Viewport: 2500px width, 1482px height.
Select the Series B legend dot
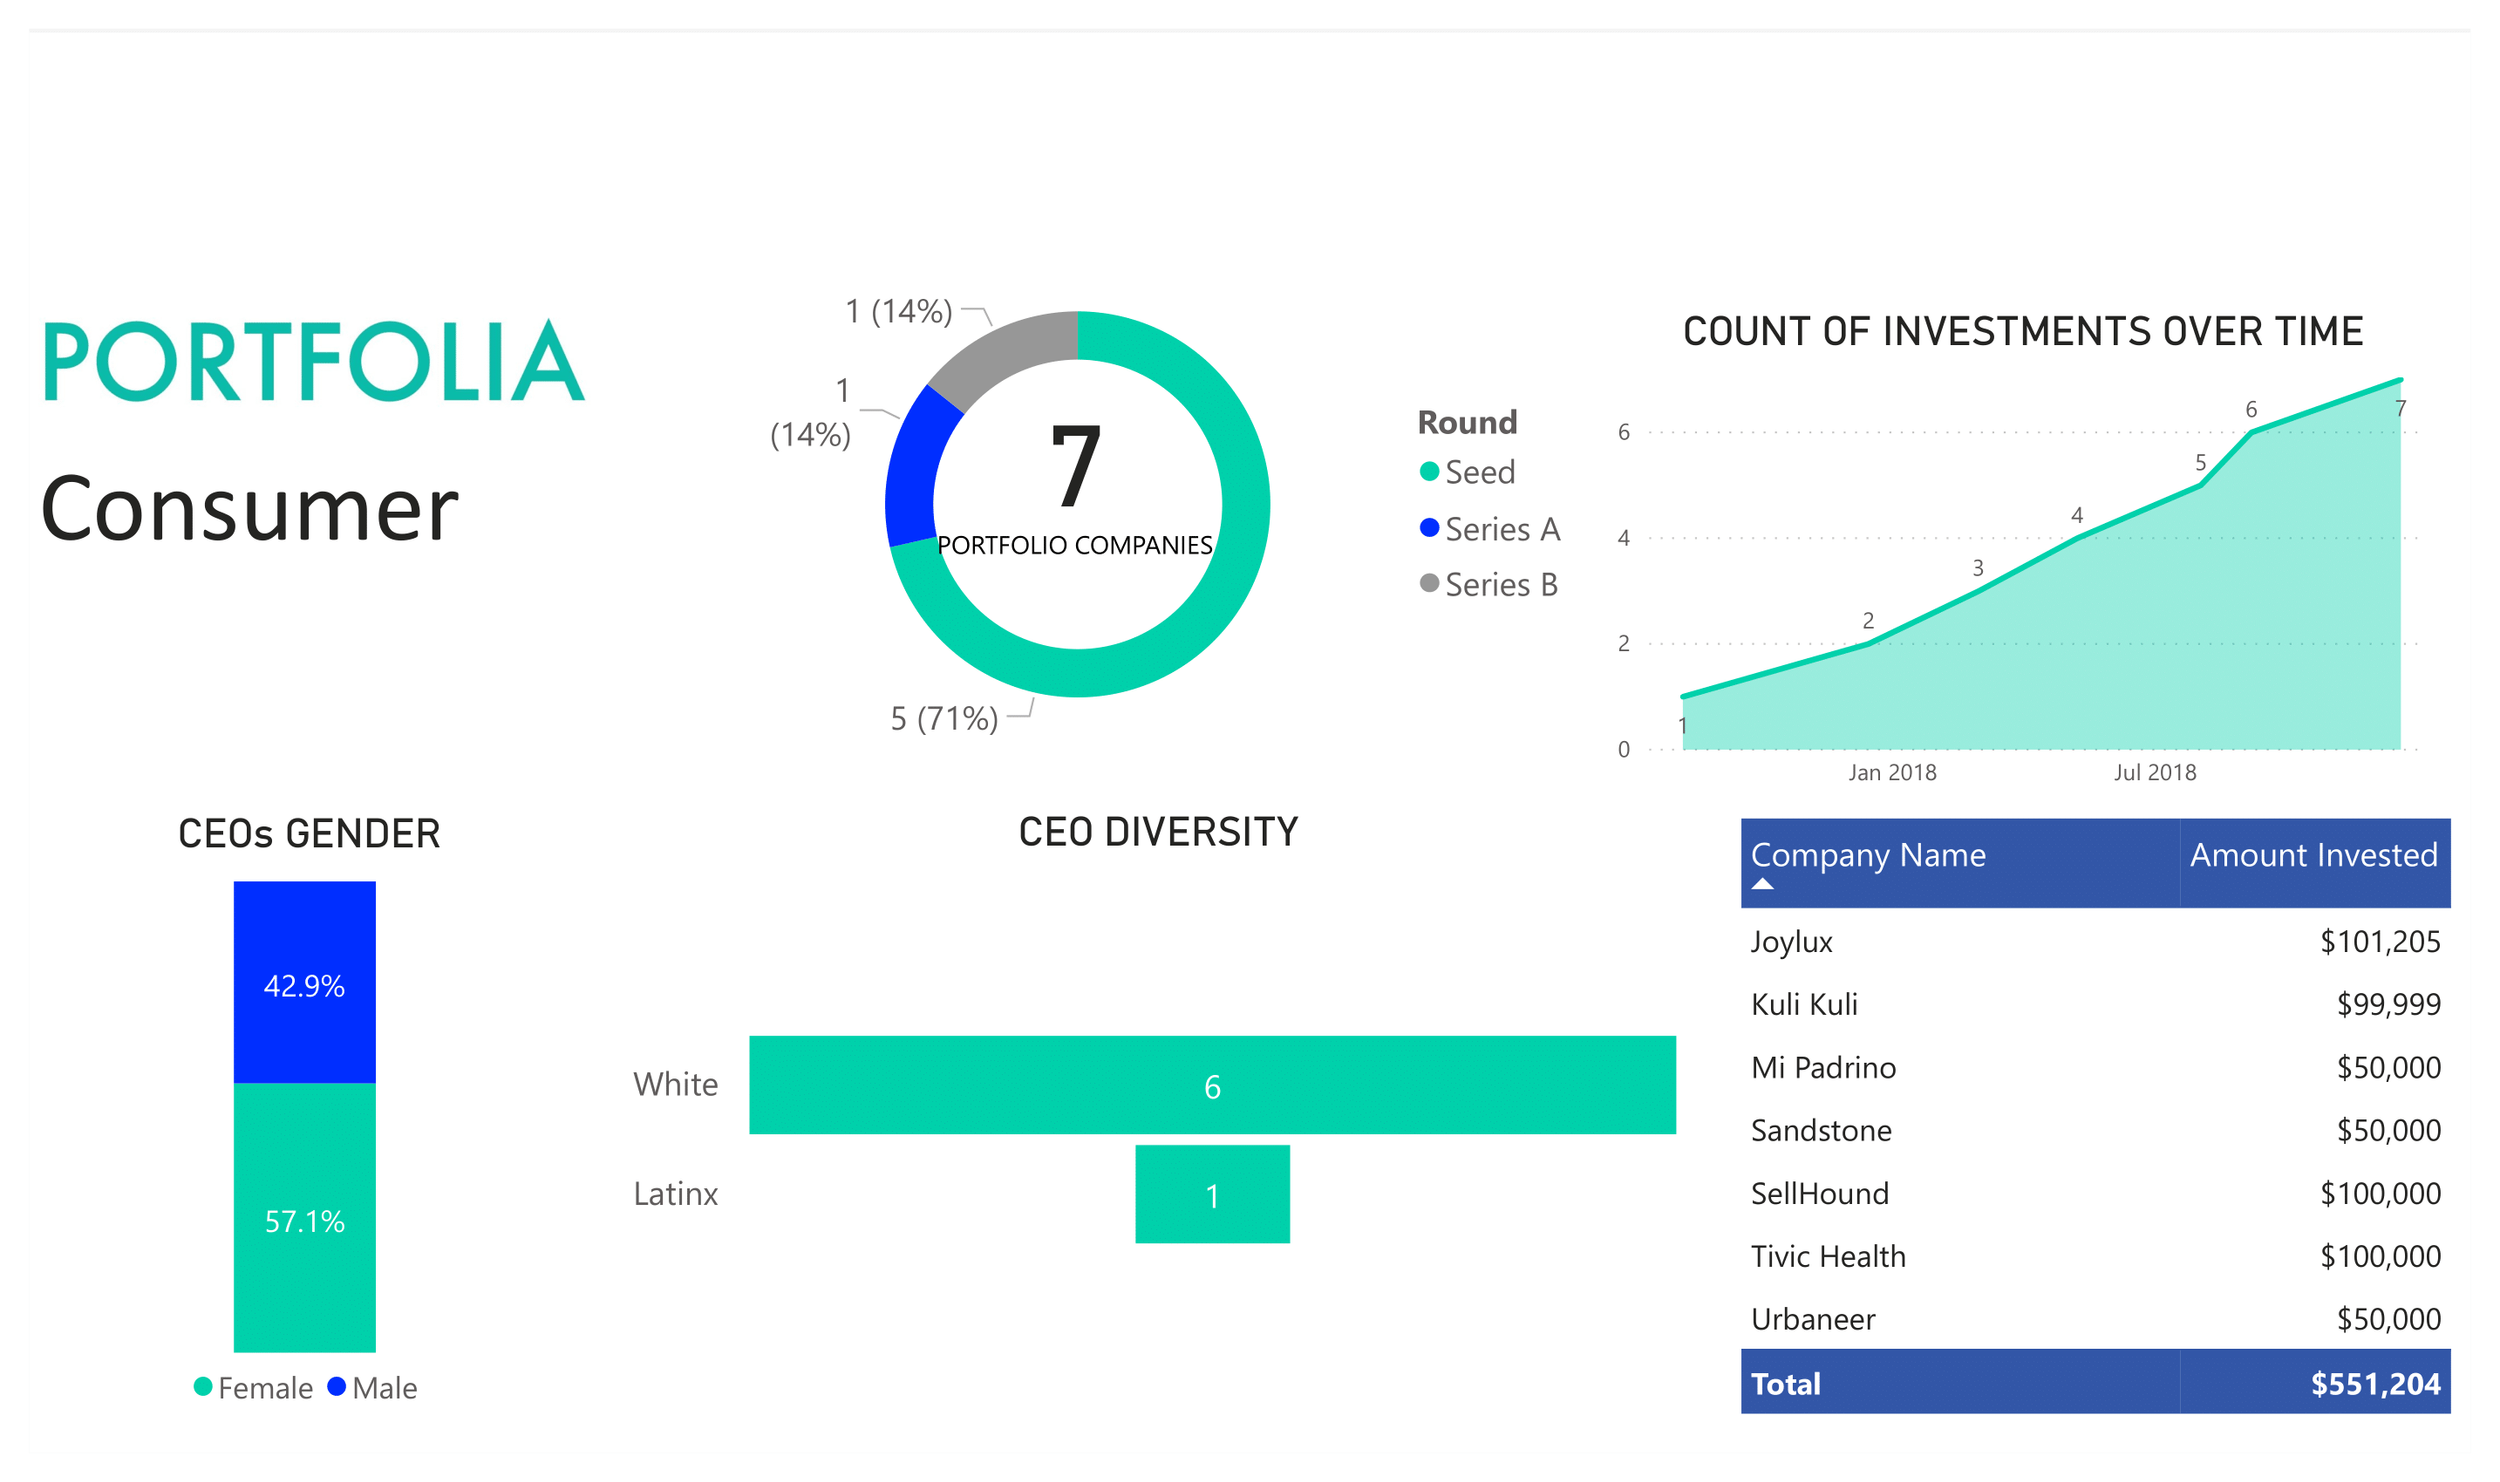(x=1429, y=583)
